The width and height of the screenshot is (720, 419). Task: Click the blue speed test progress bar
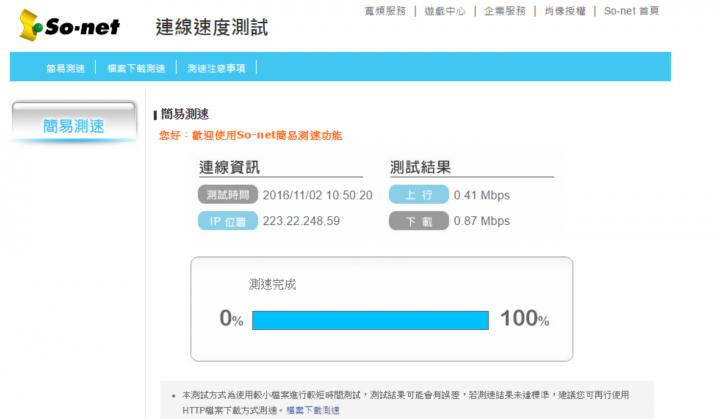370,320
